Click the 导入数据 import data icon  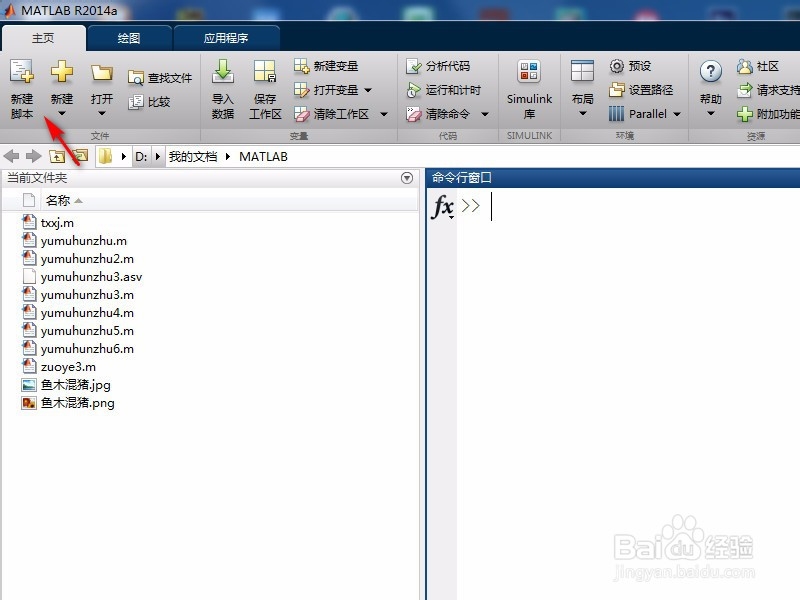[x=223, y=71]
